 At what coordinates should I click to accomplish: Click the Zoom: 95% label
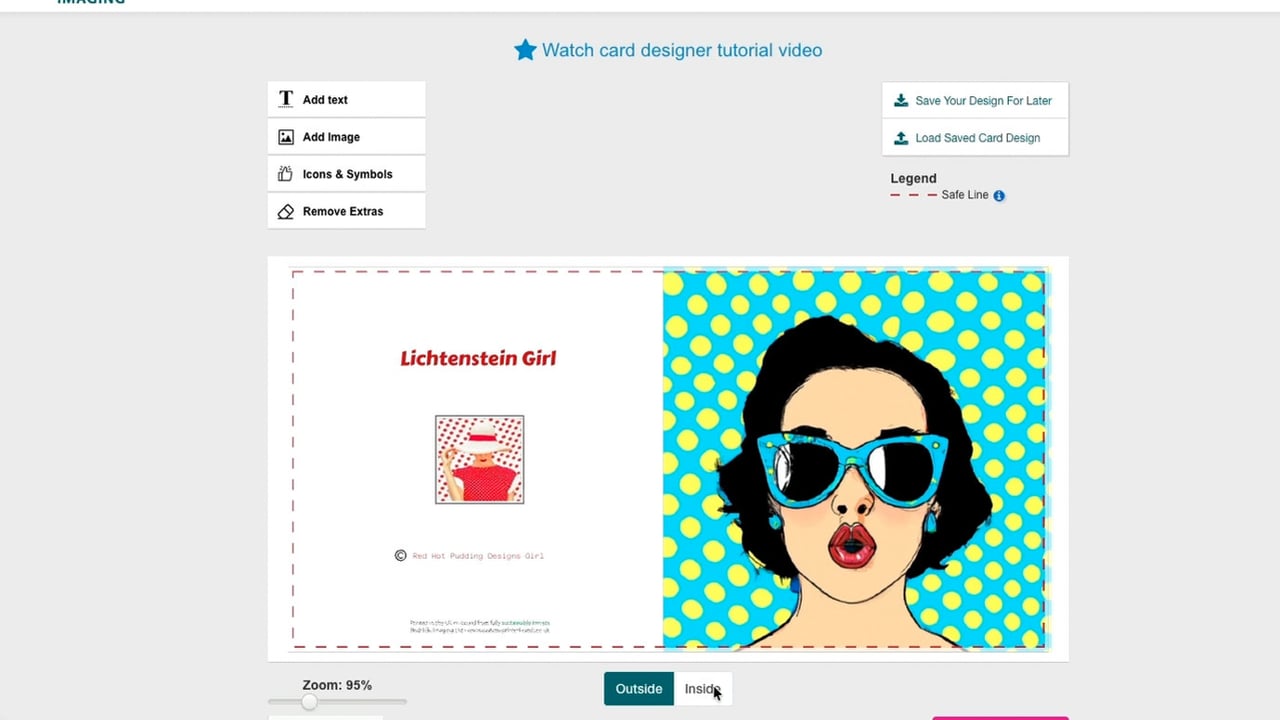coord(337,685)
